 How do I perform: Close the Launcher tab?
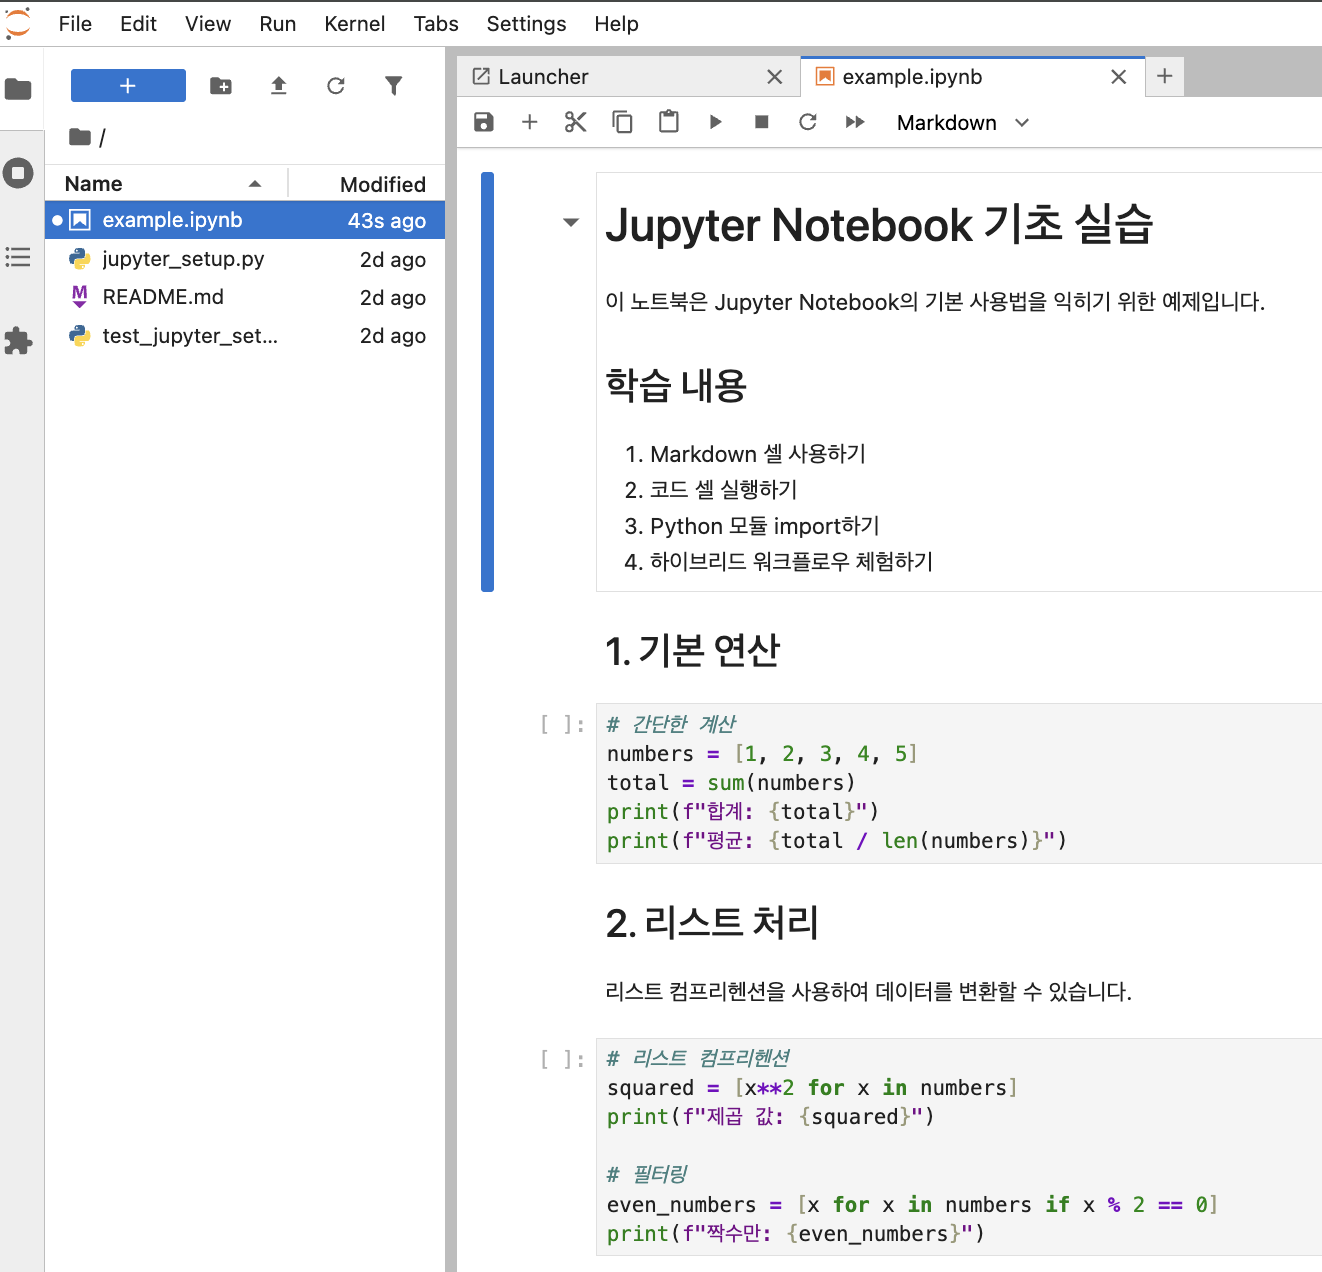coord(774,77)
